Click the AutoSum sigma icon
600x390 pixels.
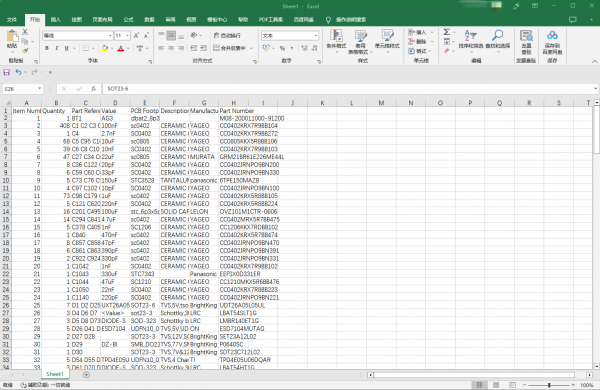click(447, 32)
